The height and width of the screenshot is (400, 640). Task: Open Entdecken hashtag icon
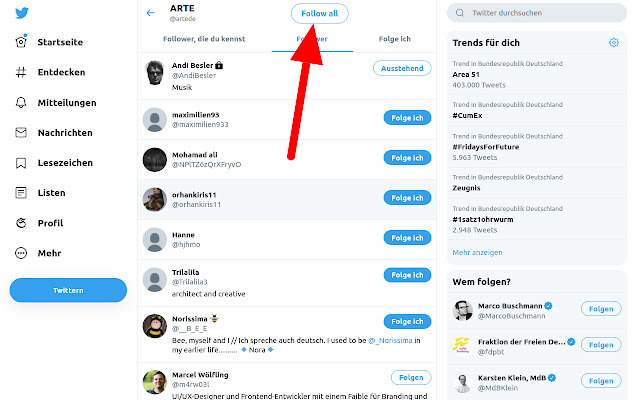[21, 72]
